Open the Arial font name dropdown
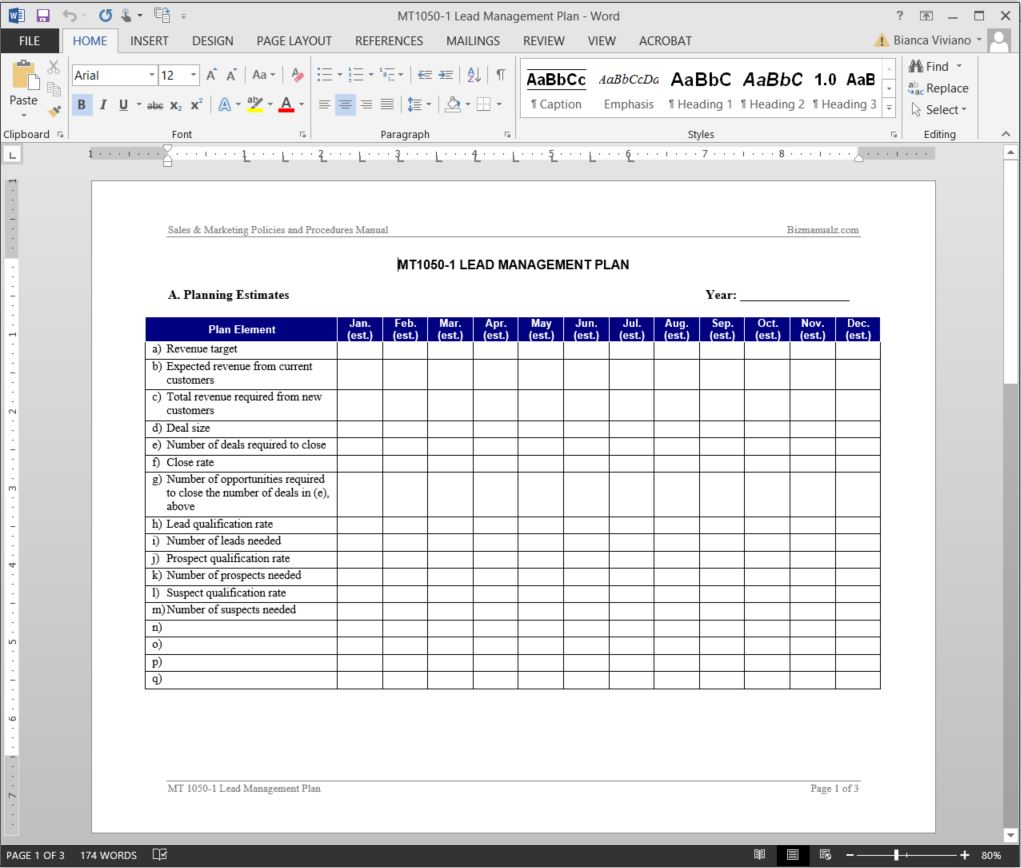Screen dimensions: 1021x868 click(152, 75)
